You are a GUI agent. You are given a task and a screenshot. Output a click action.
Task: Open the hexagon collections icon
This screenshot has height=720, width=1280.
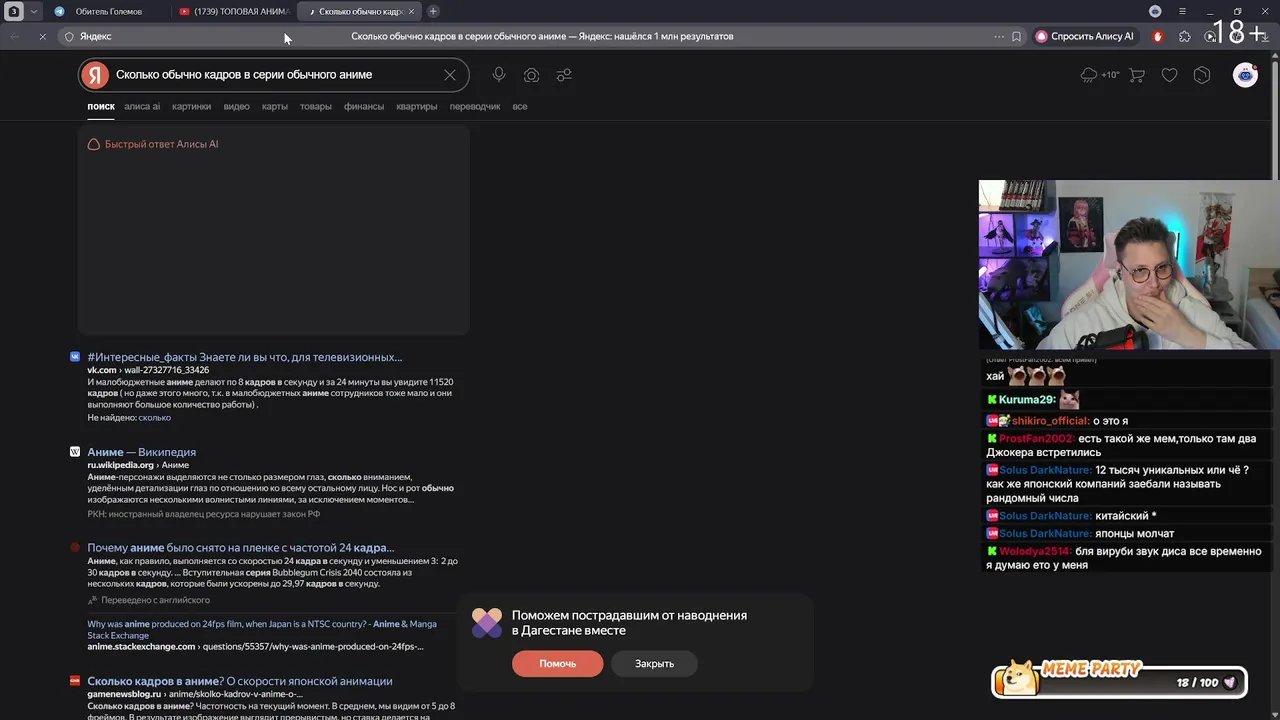tap(1202, 75)
